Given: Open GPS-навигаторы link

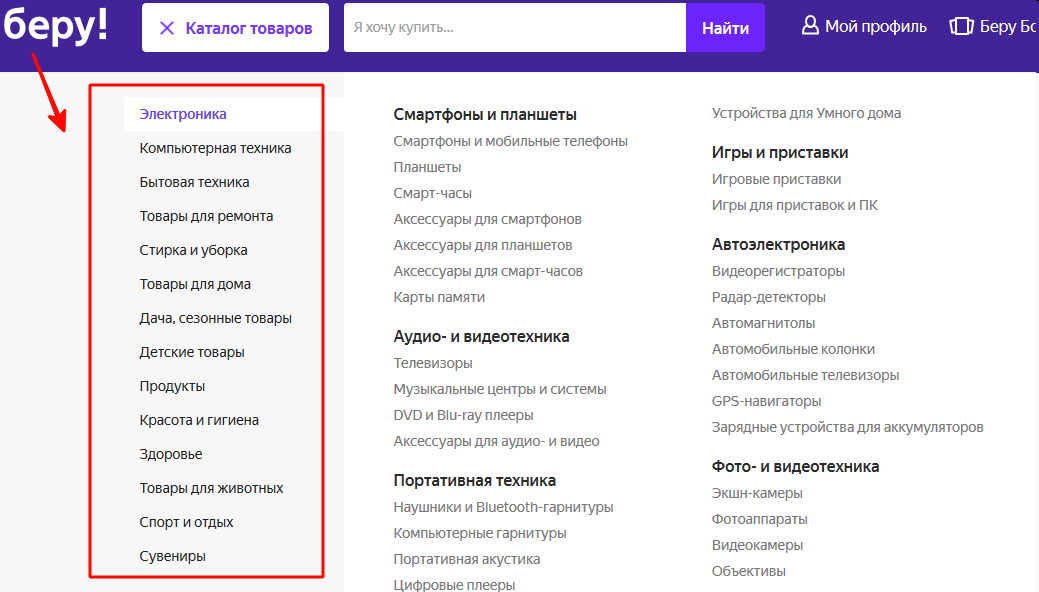Looking at the screenshot, I should pos(767,401).
